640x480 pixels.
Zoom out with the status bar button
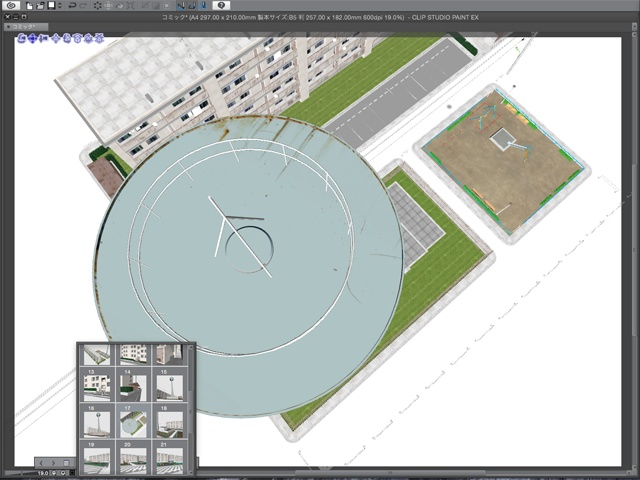pos(55,473)
